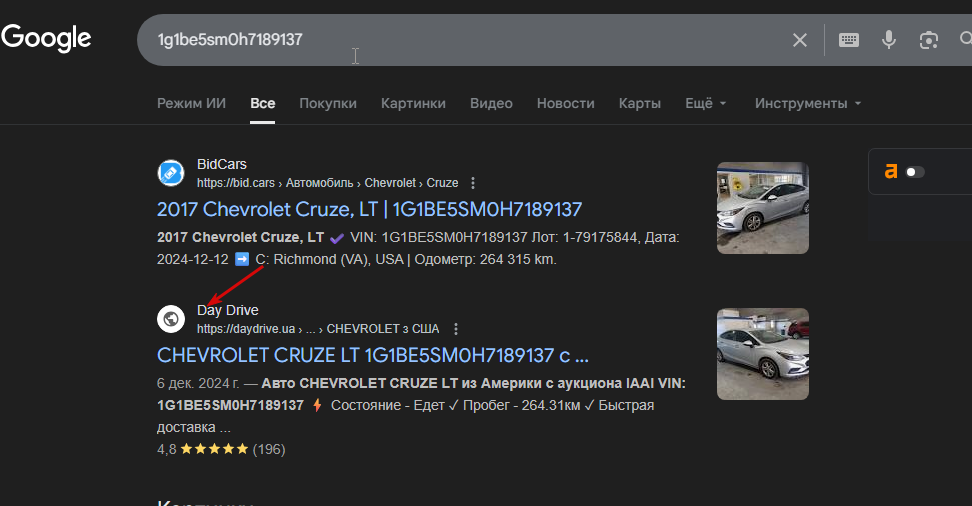
Task: Open the Новости tab
Action: 565,104
